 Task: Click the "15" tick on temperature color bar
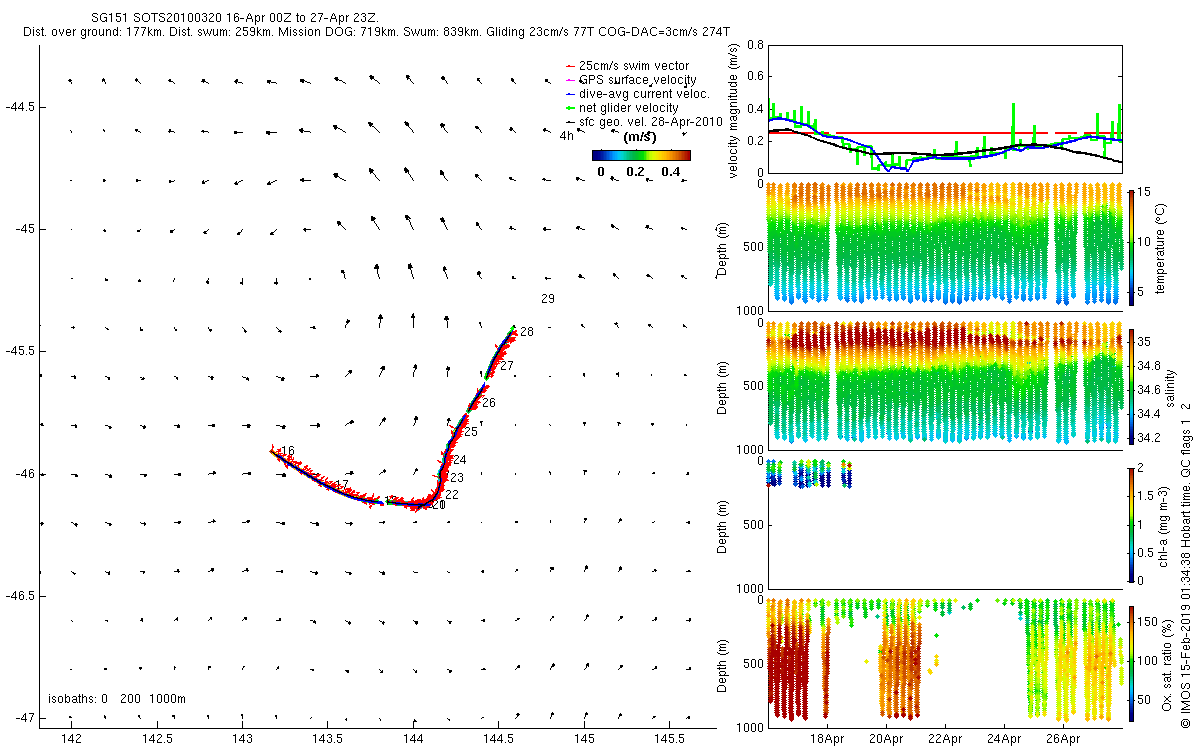coord(1145,192)
